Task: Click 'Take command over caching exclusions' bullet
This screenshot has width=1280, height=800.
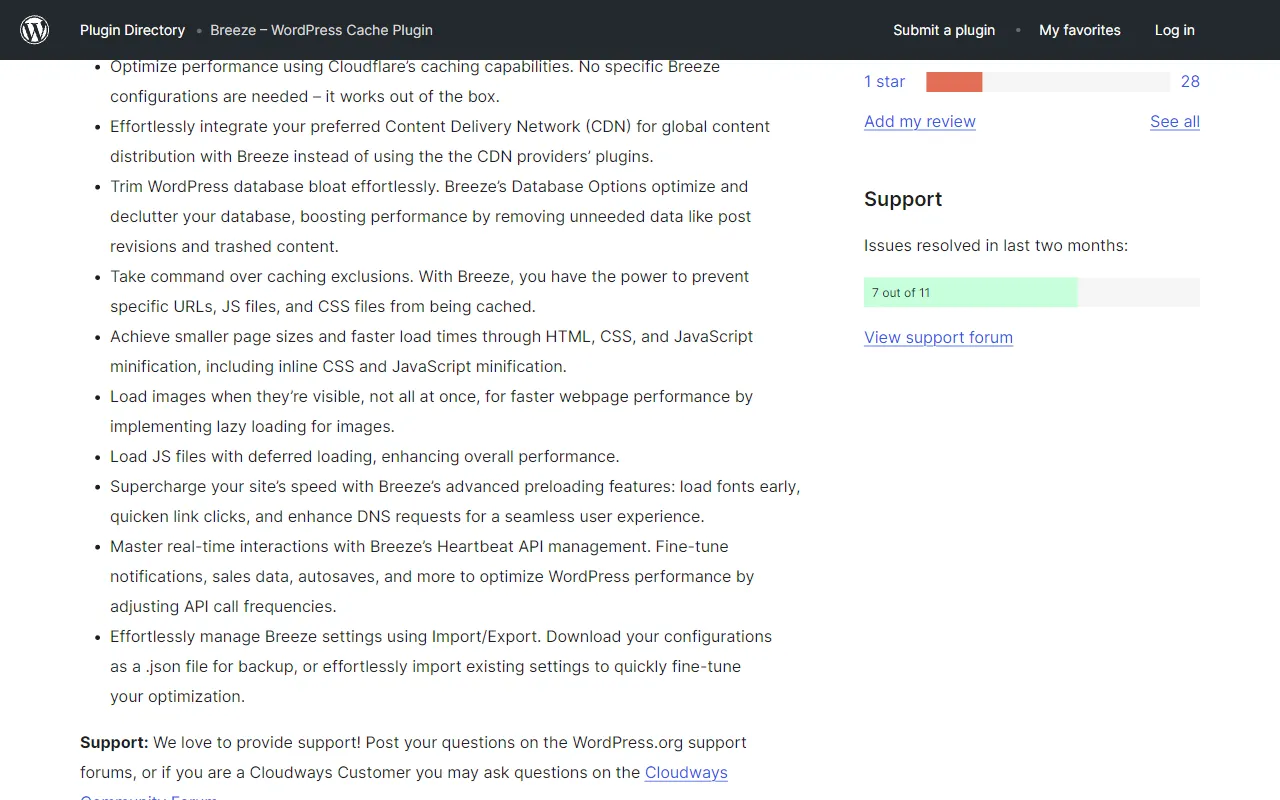Action: [x=430, y=292]
